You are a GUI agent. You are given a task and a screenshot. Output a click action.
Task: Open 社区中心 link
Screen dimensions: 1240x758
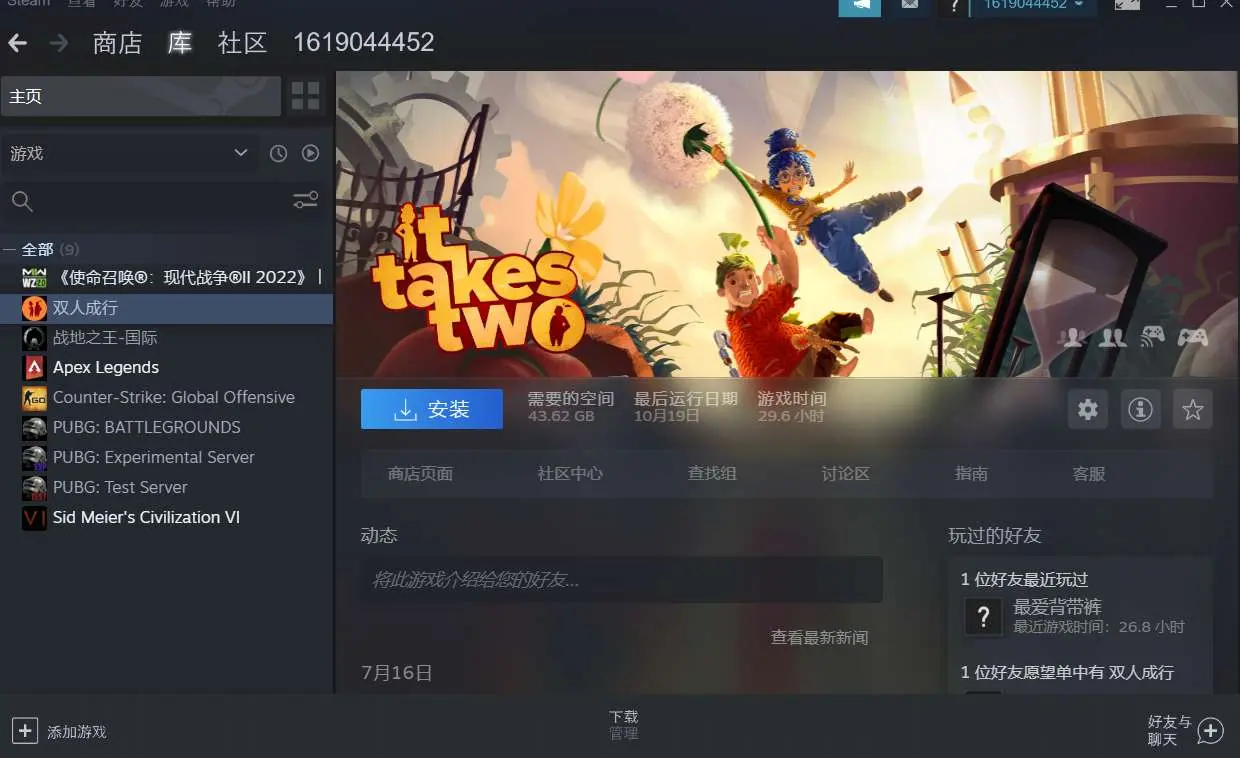click(x=570, y=474)
